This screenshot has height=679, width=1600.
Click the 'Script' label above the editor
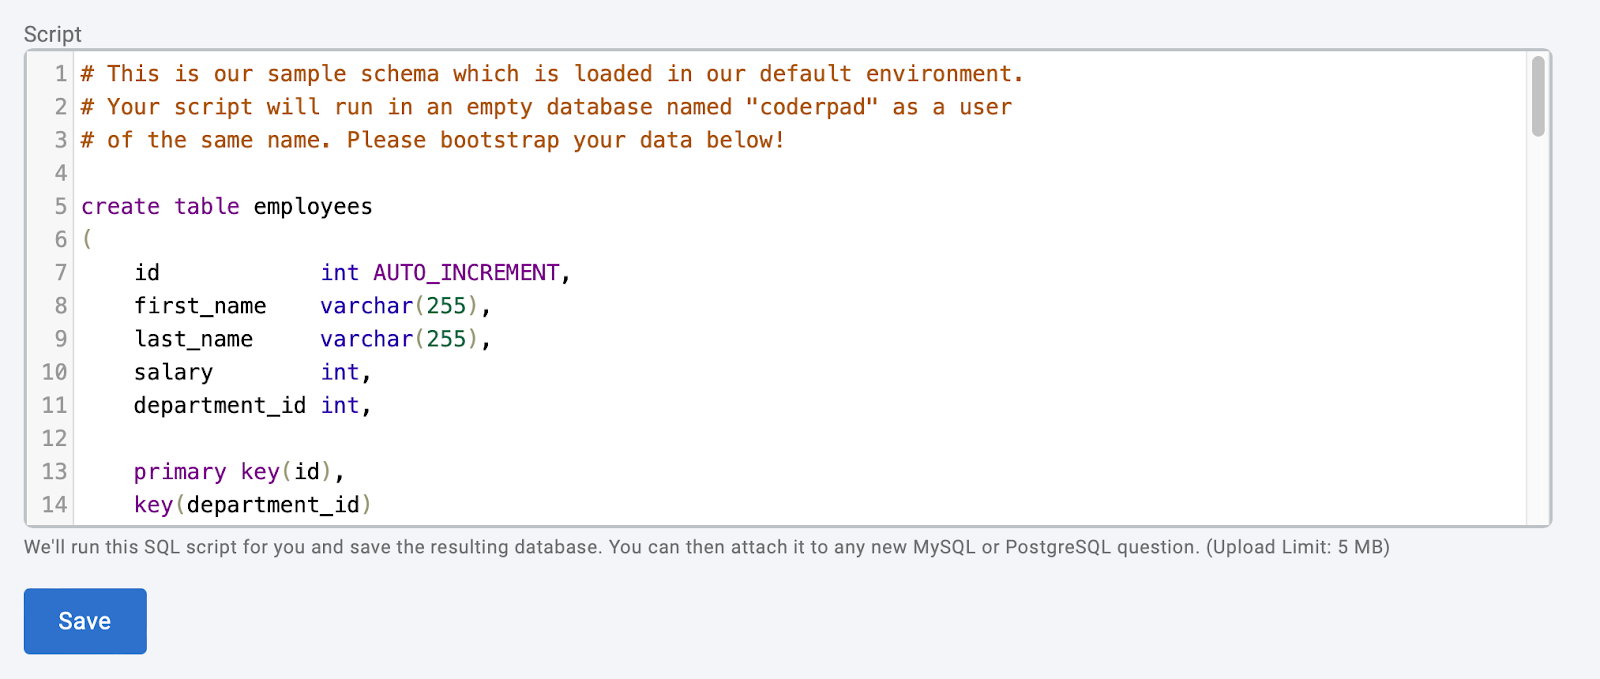pos(52,34)
